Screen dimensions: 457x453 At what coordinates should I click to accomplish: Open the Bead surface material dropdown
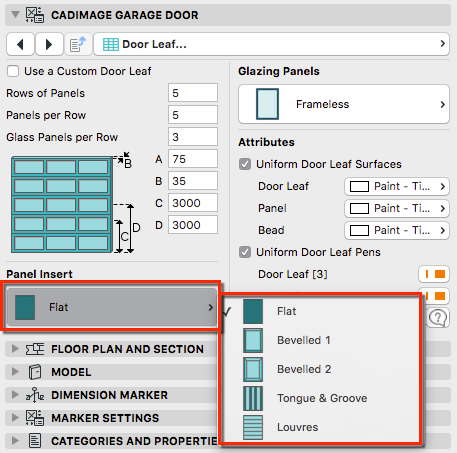[x=397, y=230]
